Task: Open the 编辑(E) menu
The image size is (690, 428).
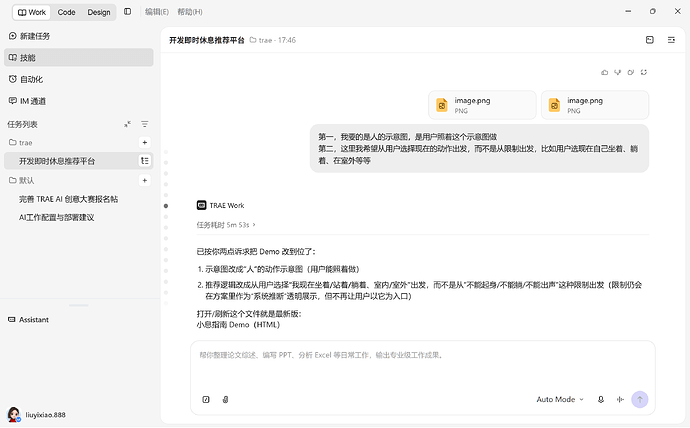Action: click(157, 12)
